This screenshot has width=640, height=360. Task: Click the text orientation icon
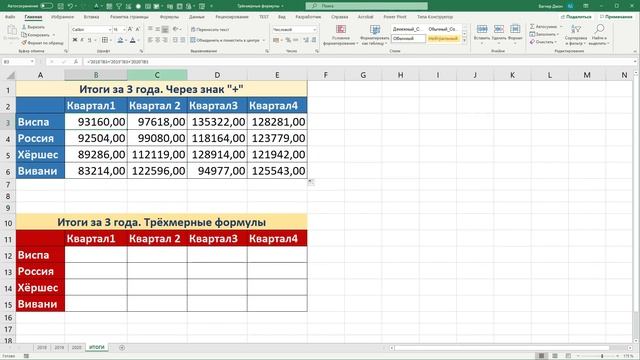pos(176,29)
